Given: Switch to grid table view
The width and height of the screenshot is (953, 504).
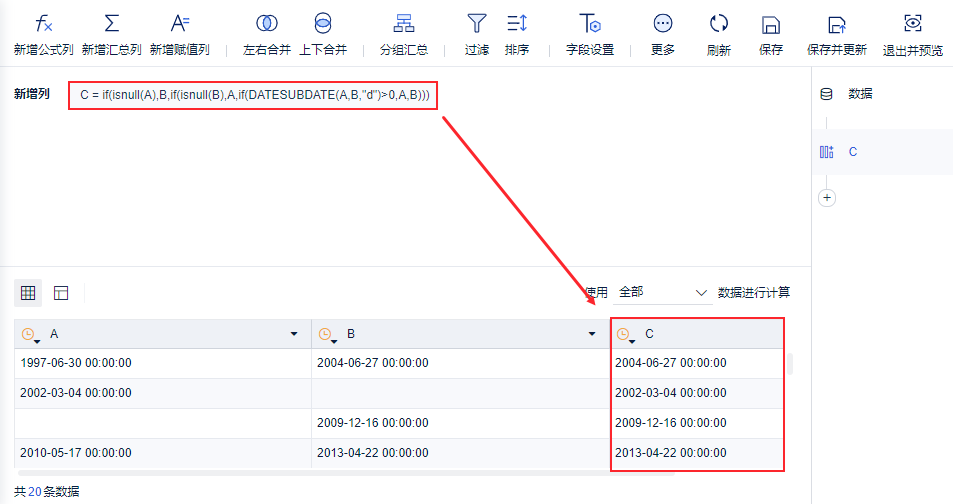Looking at the screenshot, I should coord(28,293).
